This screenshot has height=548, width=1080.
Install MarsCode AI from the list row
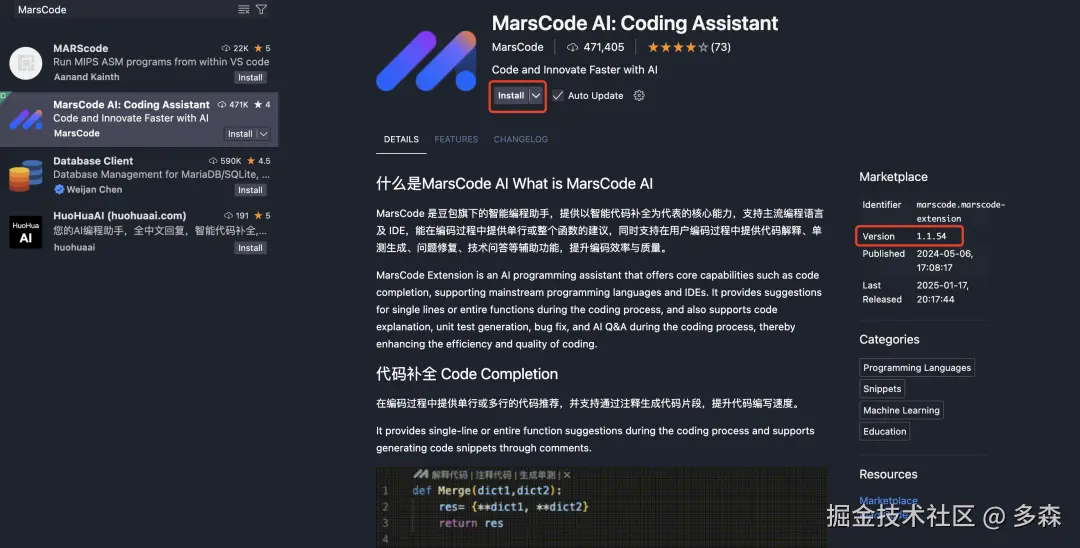click(240, 134)
